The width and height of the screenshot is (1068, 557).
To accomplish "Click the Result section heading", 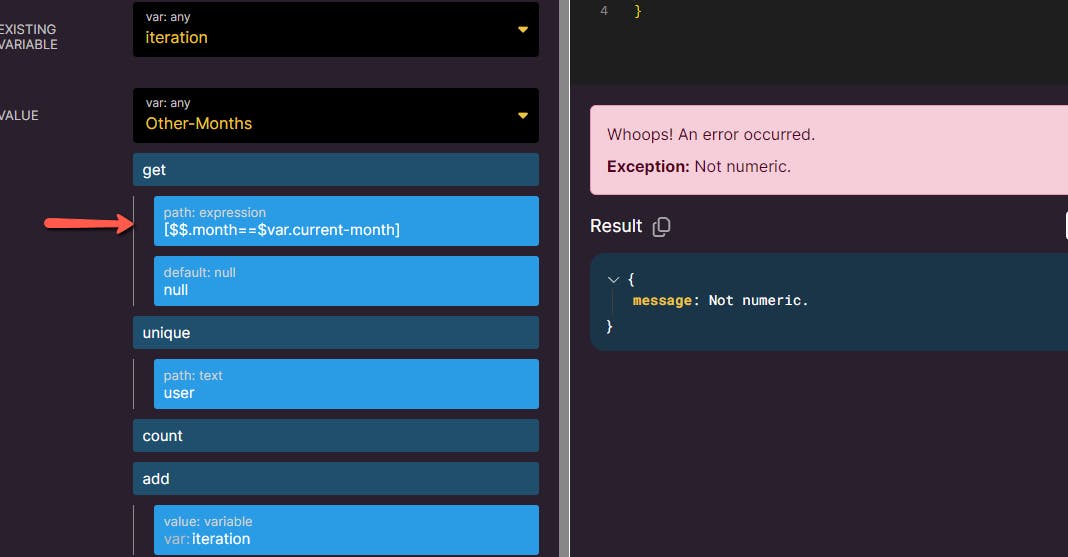I will click(x=616, y=226).
